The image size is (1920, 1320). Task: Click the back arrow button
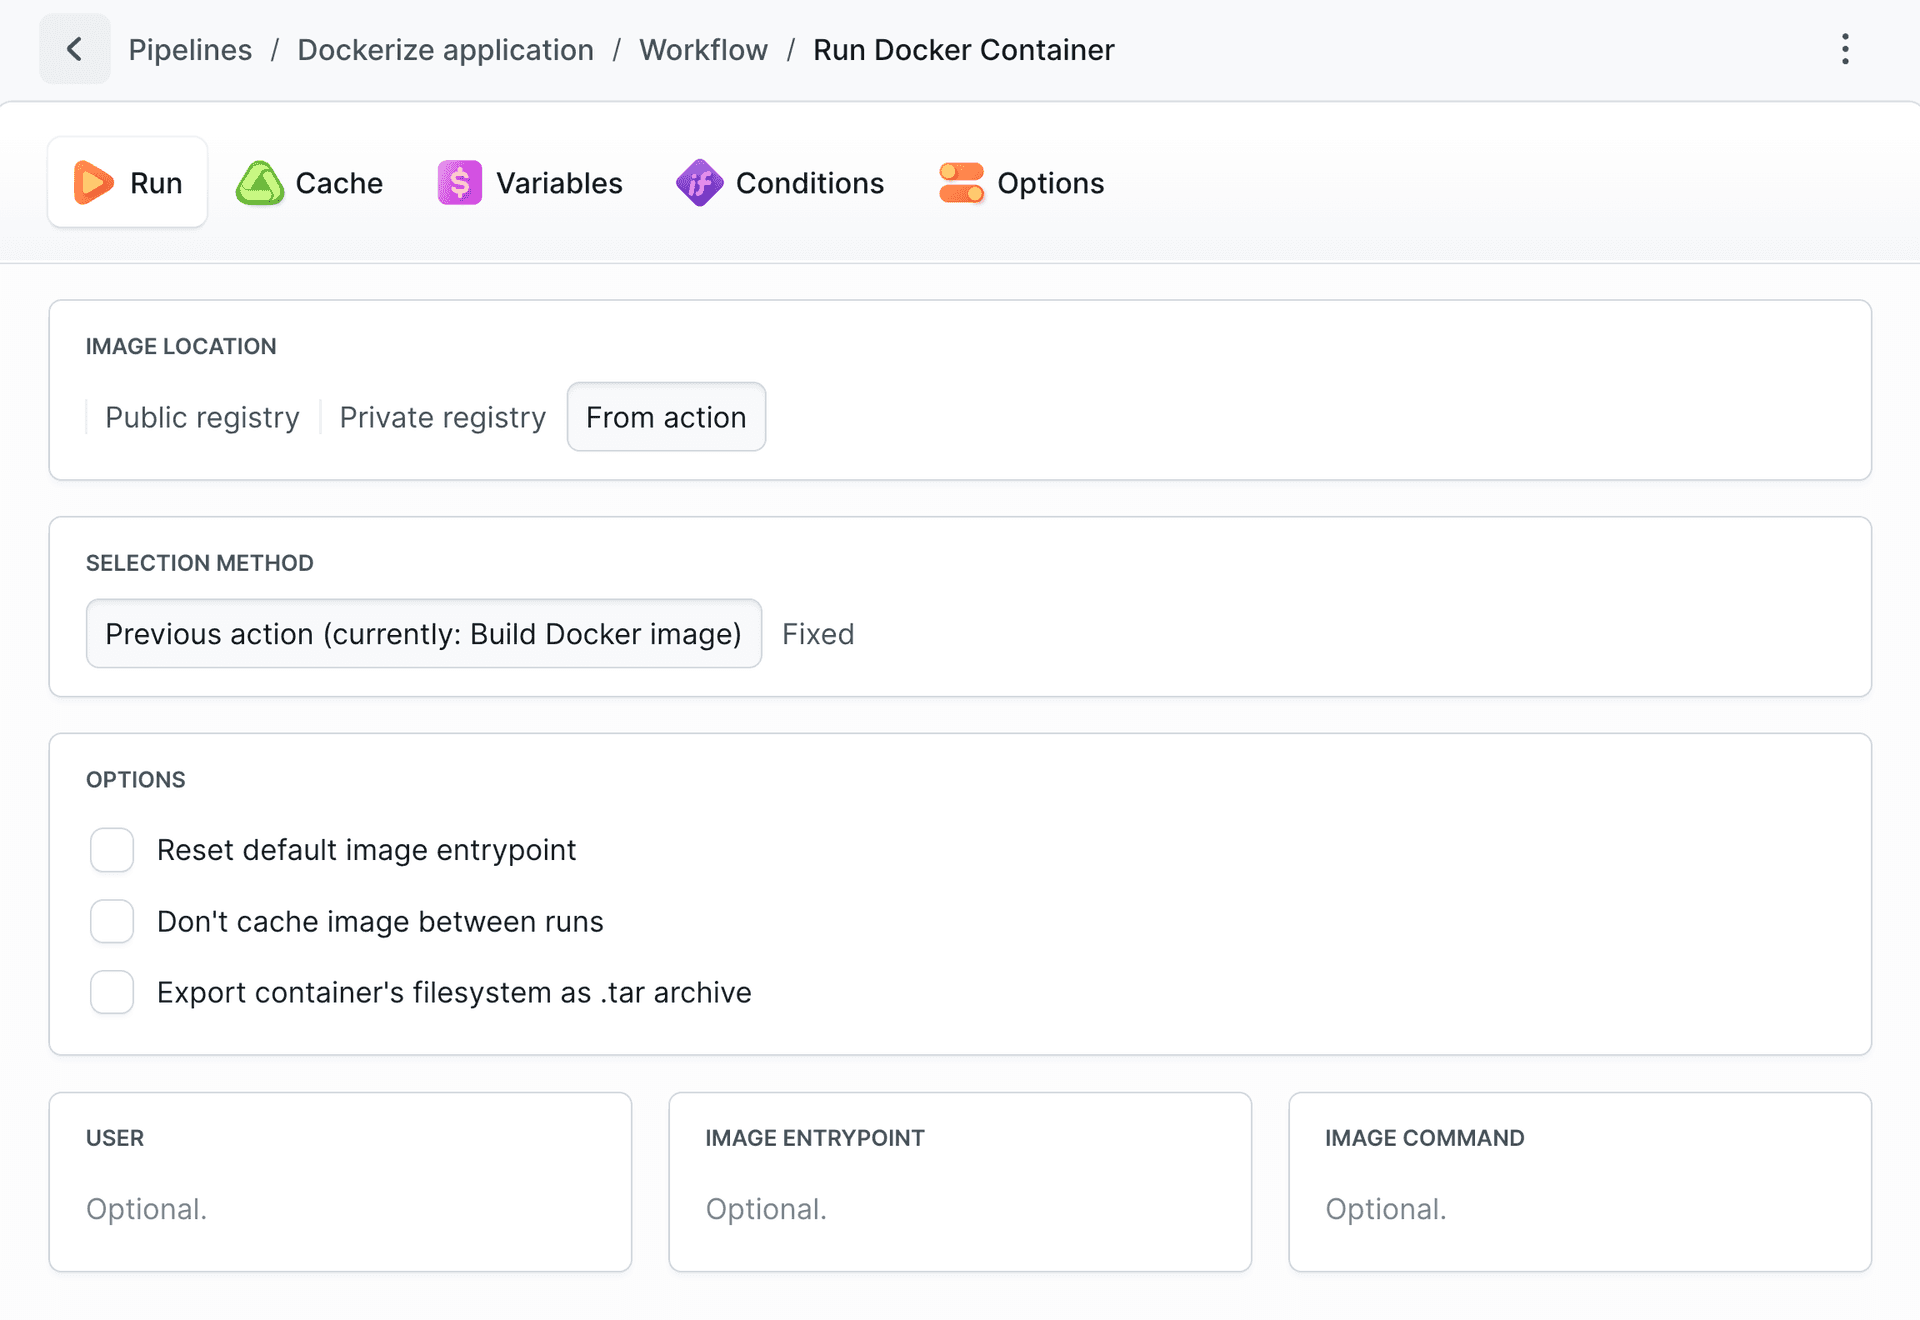75,49
